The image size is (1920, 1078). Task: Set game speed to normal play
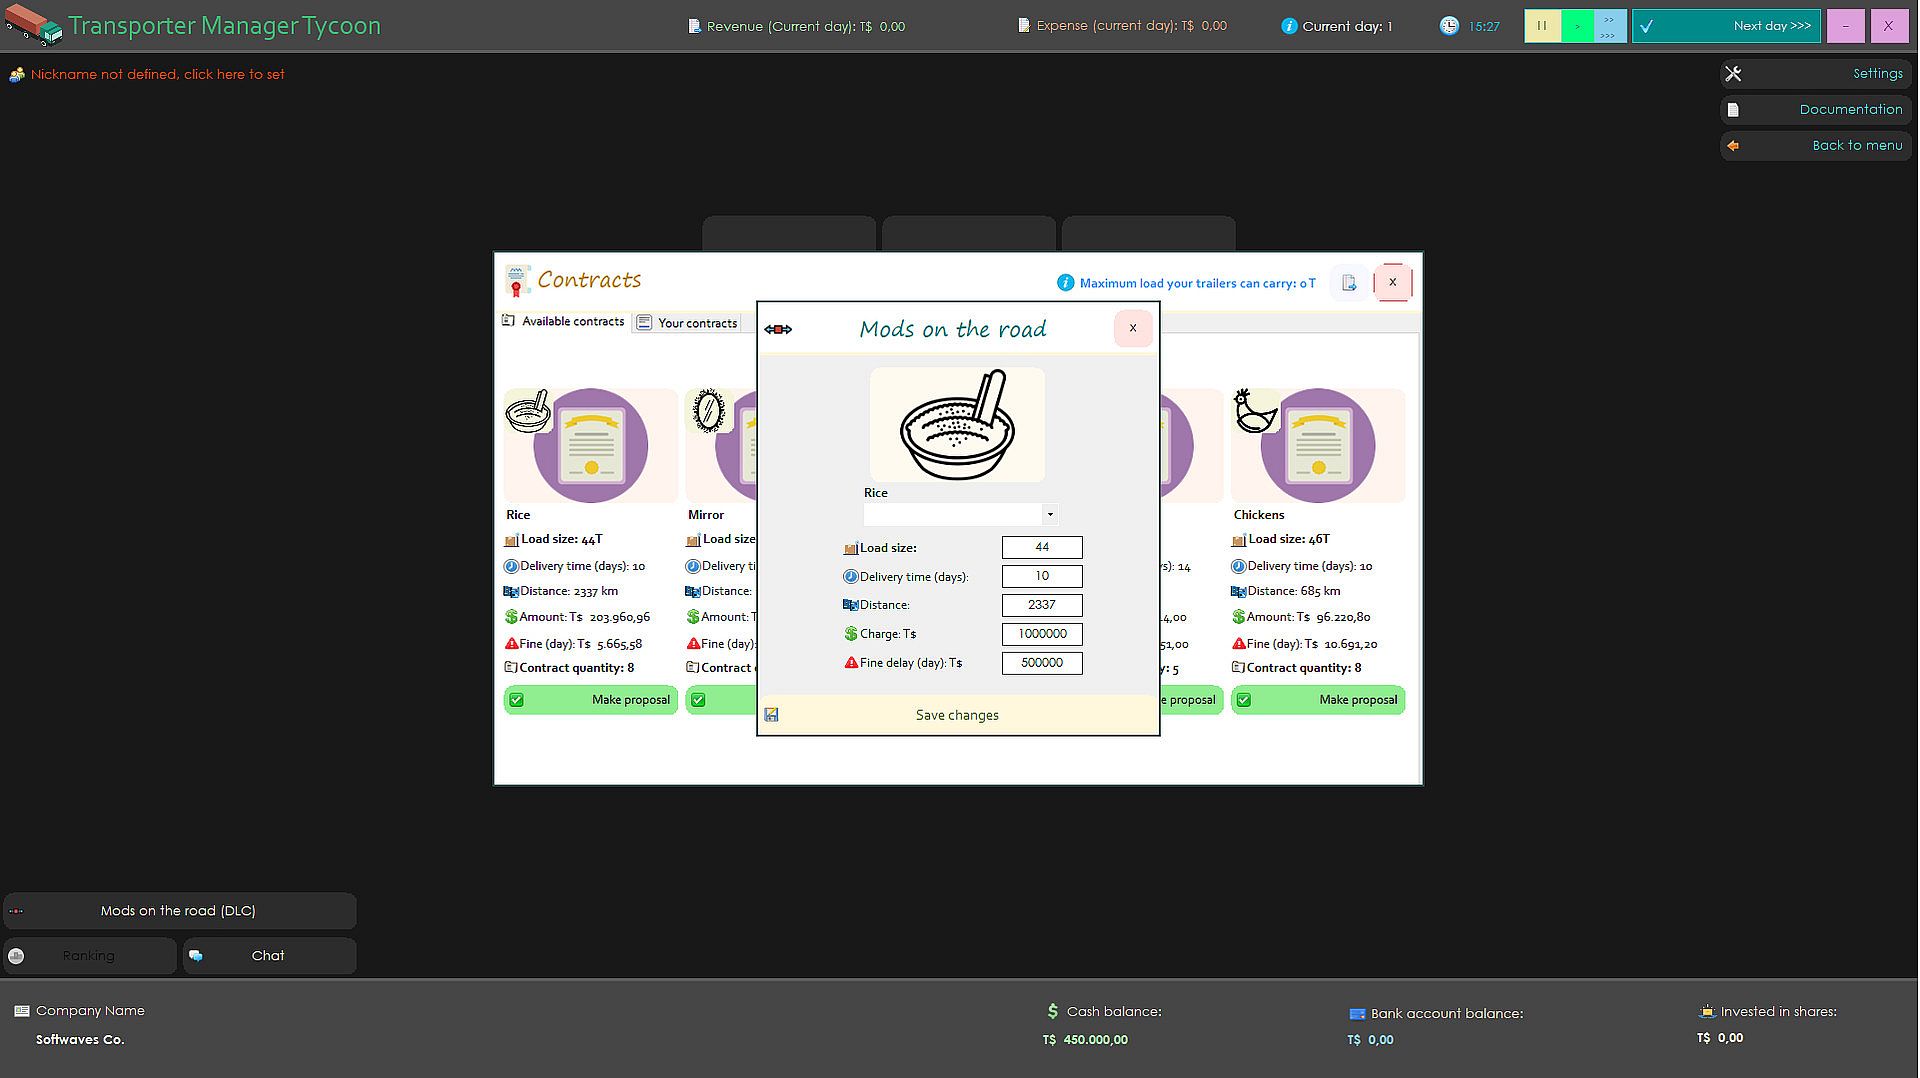click(1577, 26)
